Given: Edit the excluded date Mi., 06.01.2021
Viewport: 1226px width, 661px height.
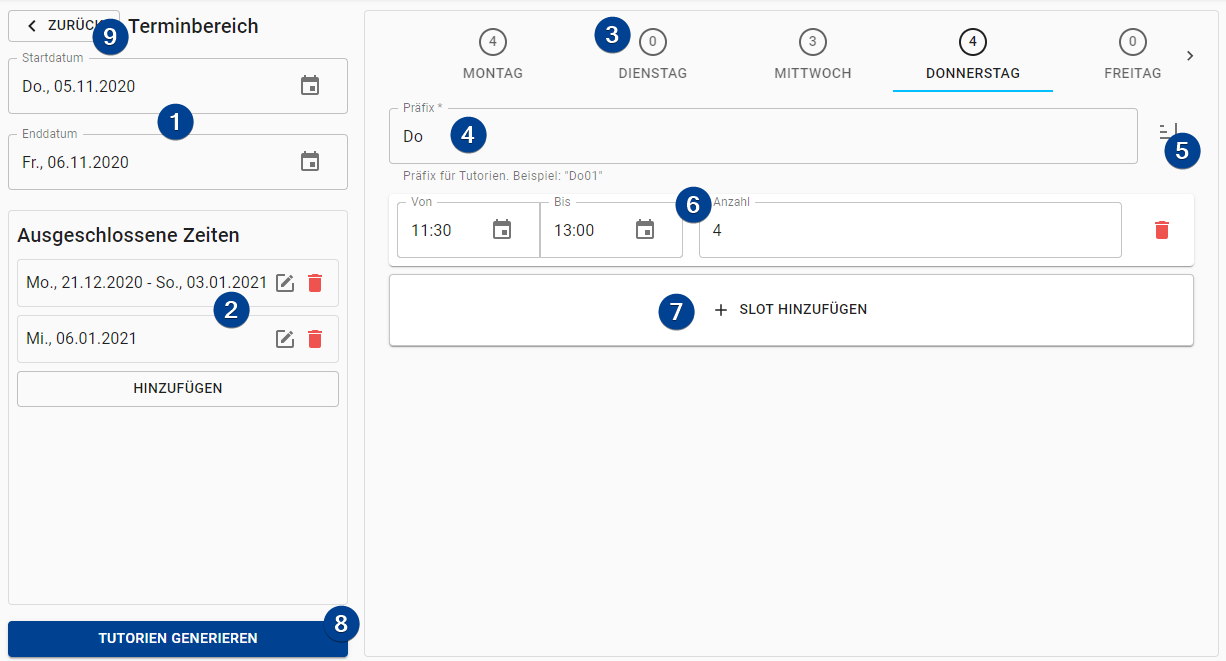Looking at the screenshot, I should tap(285, 339).
